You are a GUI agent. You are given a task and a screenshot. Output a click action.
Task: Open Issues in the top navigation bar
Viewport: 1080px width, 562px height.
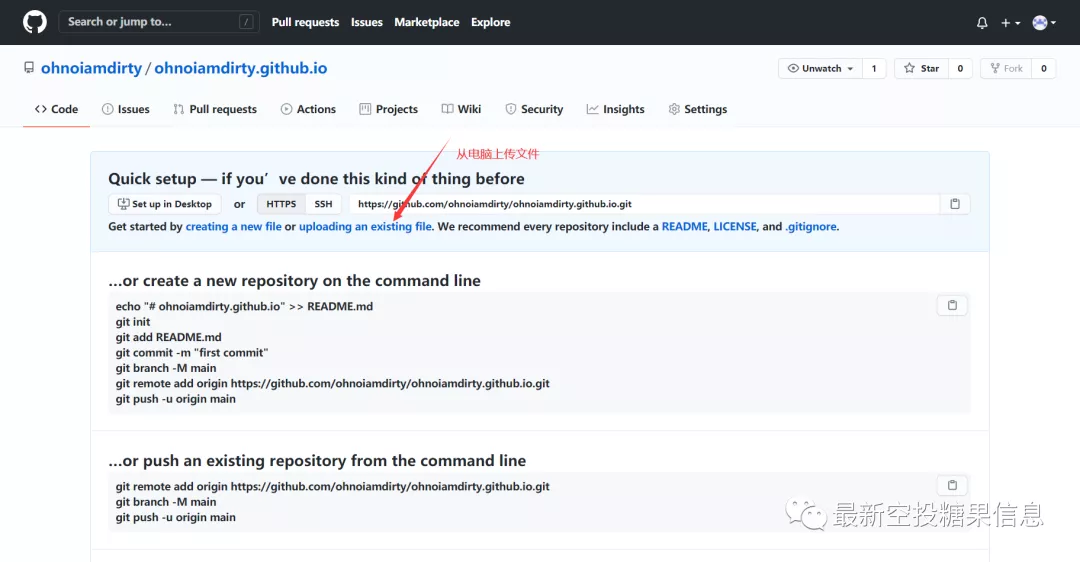(366, 22)
